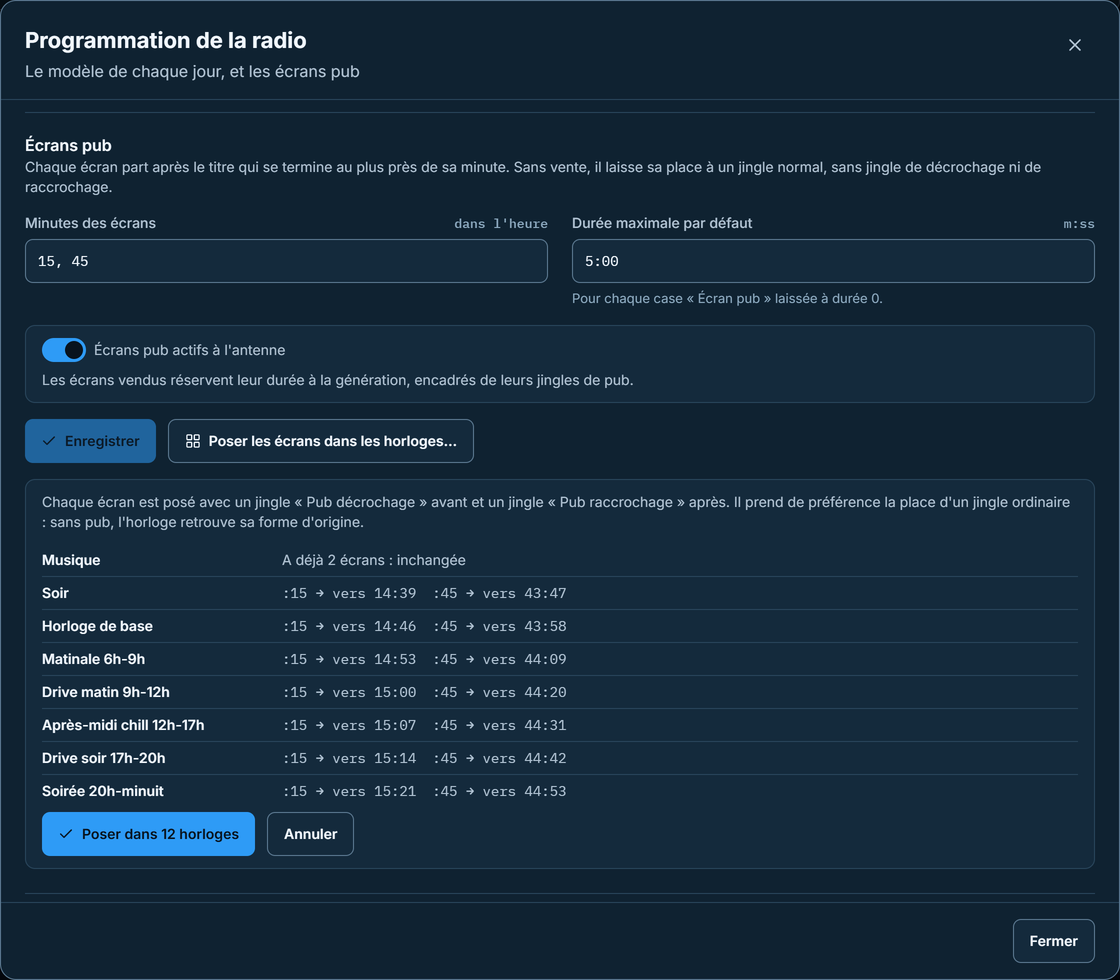Select the Drive soir 17h-20h row

(559, 758)
